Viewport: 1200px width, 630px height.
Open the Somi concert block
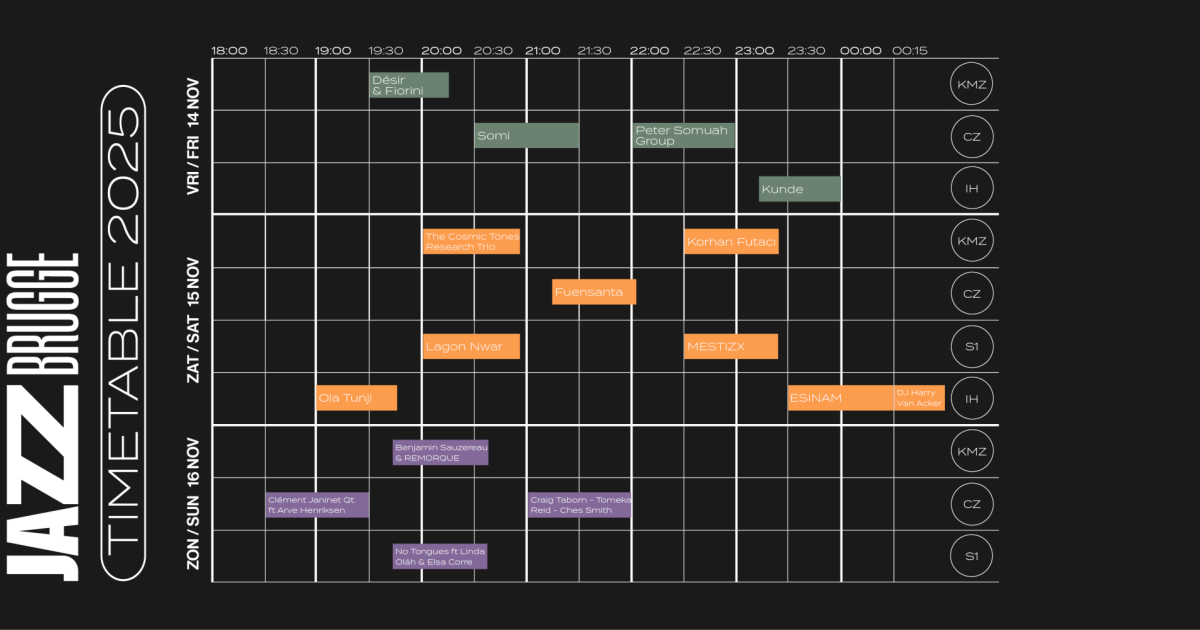point(527,136)
